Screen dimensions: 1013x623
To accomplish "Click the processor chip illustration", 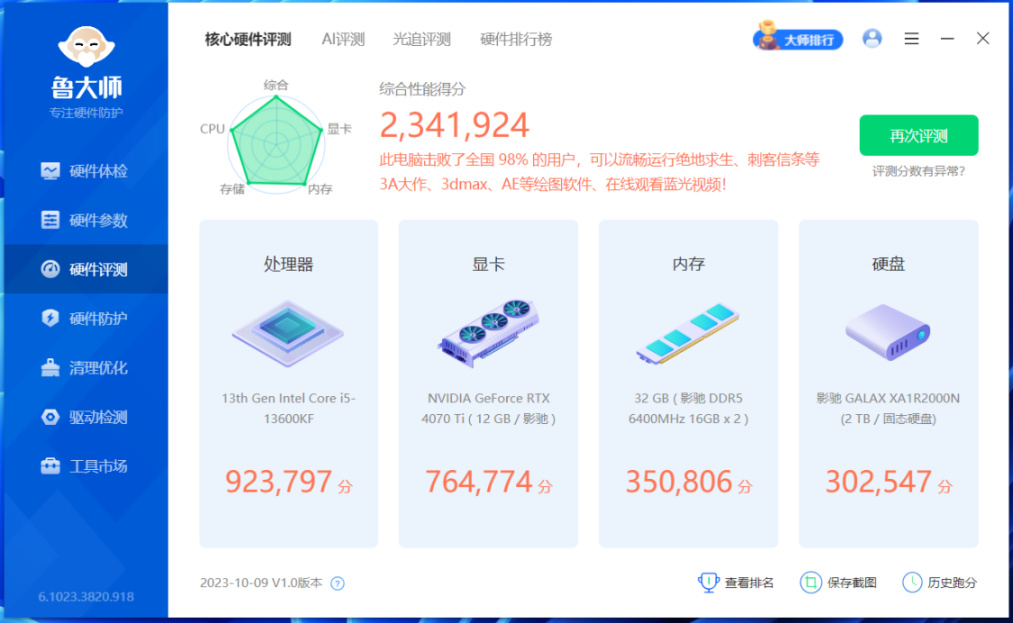I will 288,333.
